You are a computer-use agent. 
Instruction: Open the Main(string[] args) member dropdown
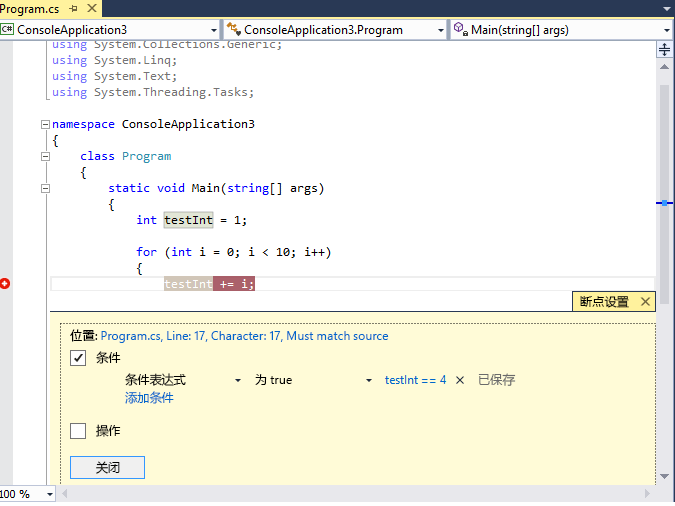tap(666, 30)
